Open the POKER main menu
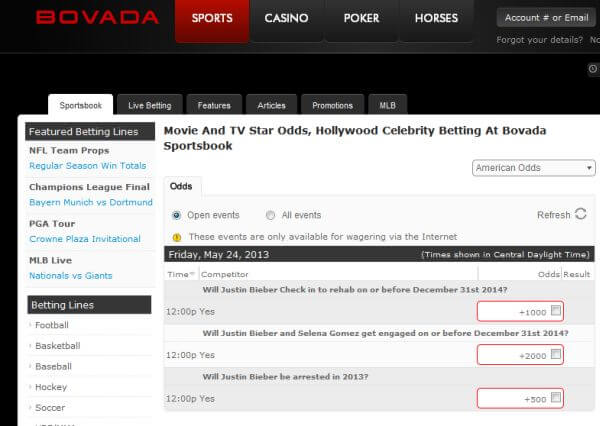 [x=361, y=21]
